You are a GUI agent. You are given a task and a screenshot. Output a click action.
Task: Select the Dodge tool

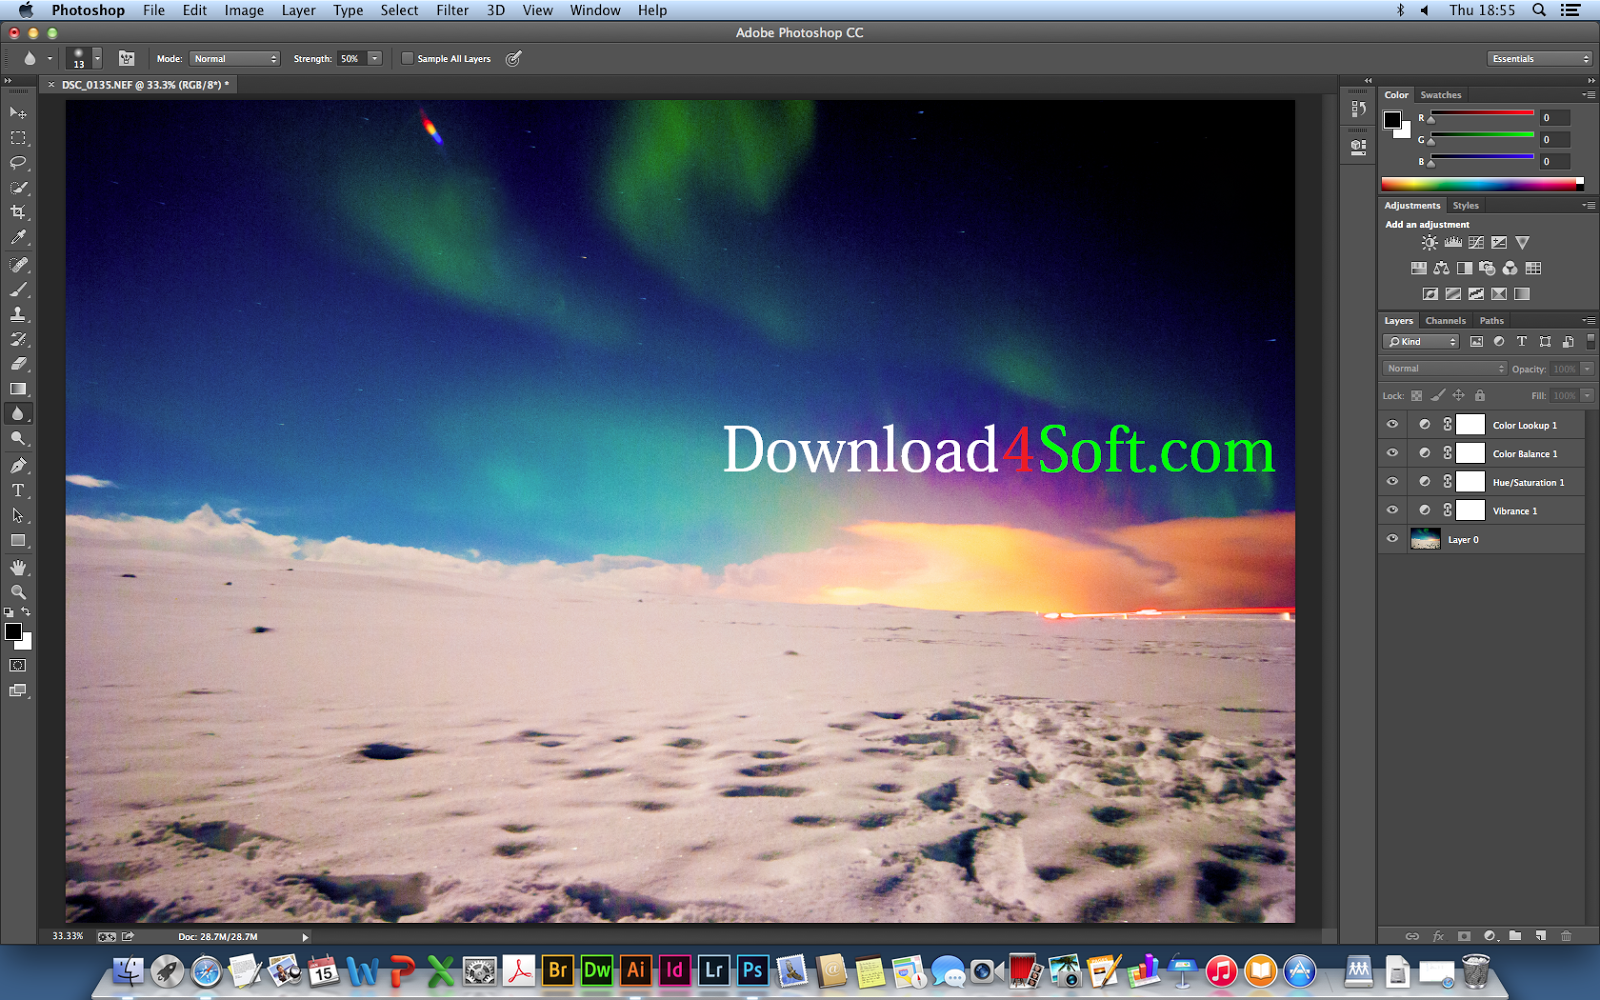pyautogui.click(x=18, y=439)
